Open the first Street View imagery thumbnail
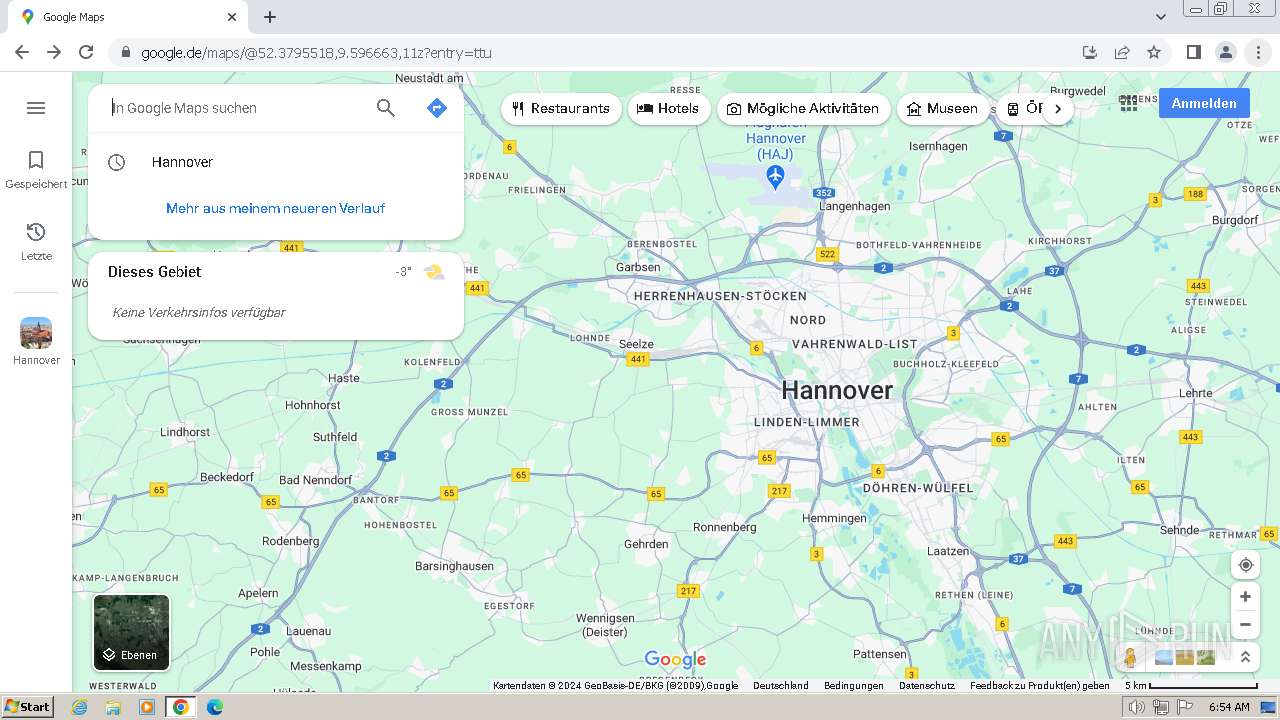The width and height of the screenshot is (1280, 720). (1164, 657)
